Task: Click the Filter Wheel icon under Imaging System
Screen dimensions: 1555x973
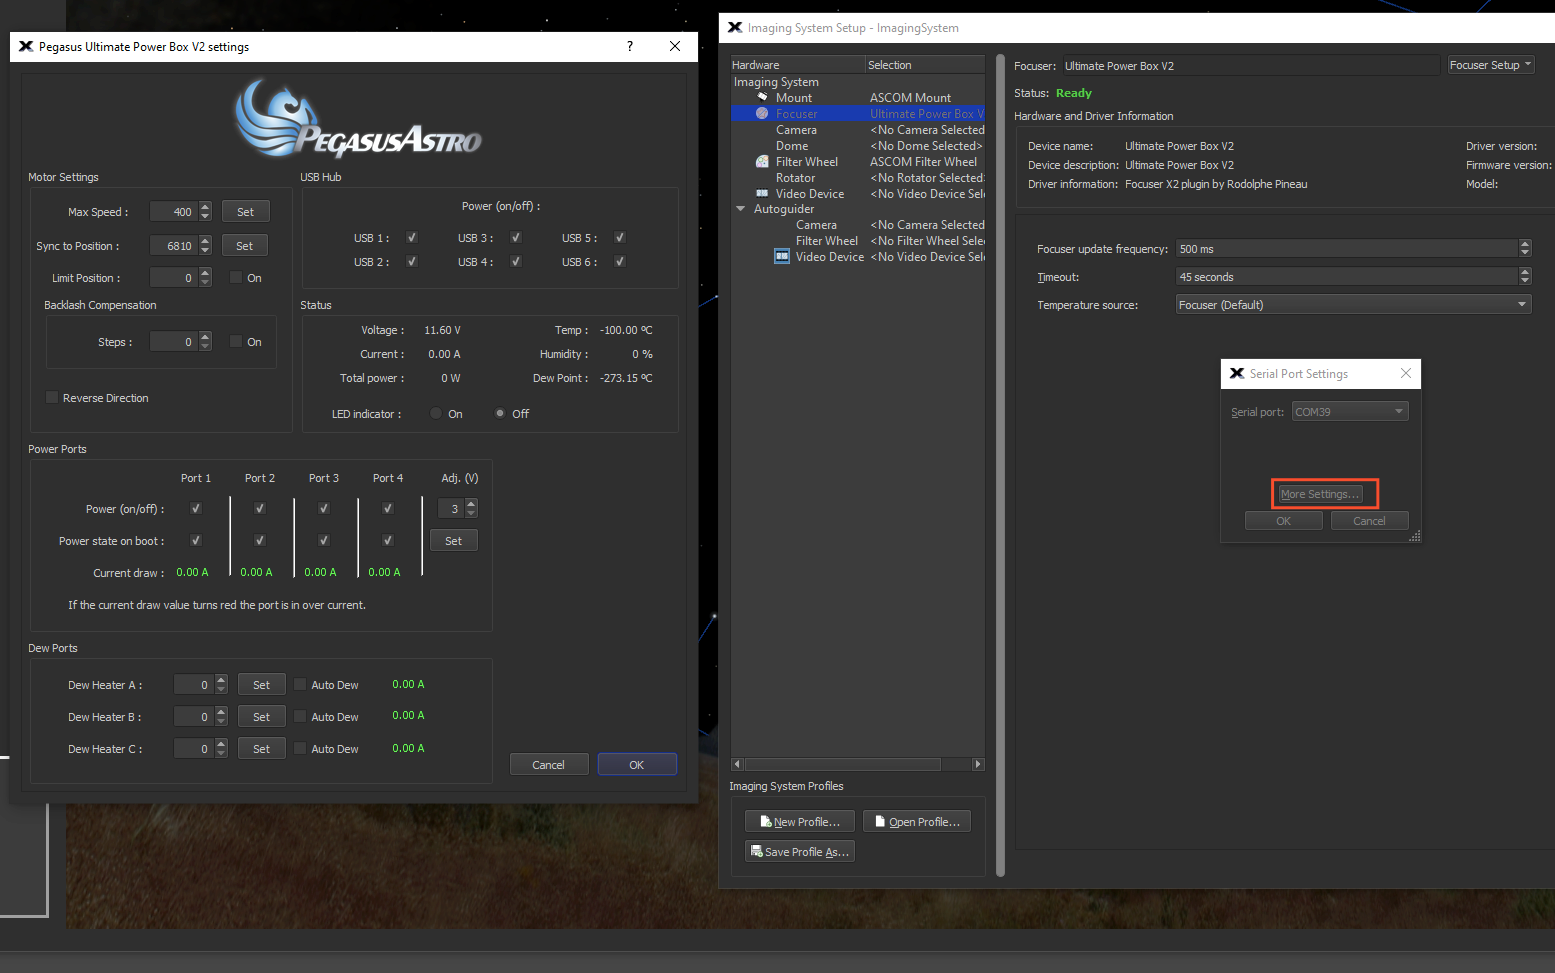Action: point(762,161)
